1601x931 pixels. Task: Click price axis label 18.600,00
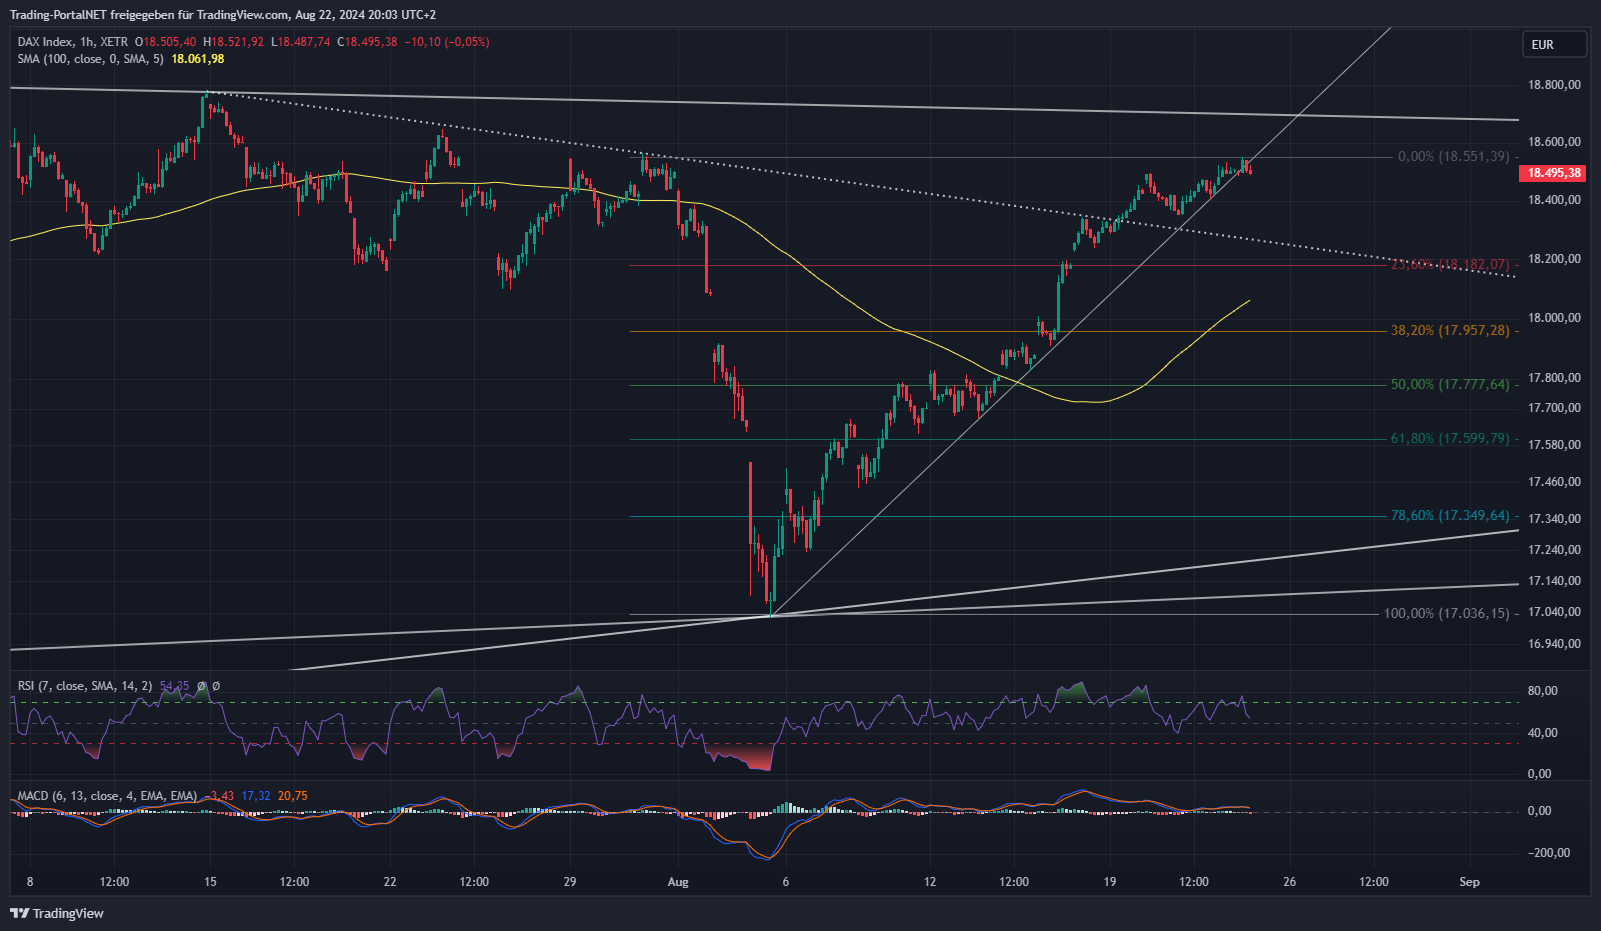(1554, 142)
